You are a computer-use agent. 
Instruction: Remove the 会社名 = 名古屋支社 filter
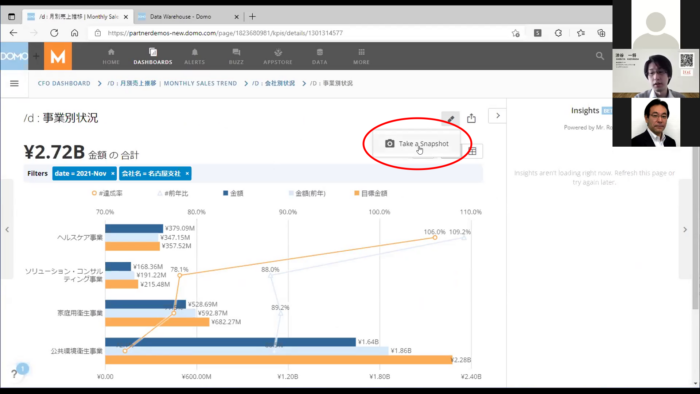point(187,174)
